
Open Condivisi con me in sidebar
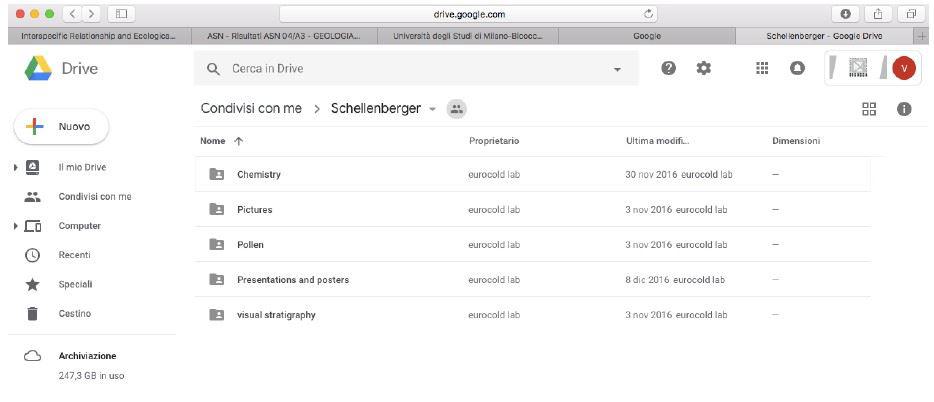95,197
